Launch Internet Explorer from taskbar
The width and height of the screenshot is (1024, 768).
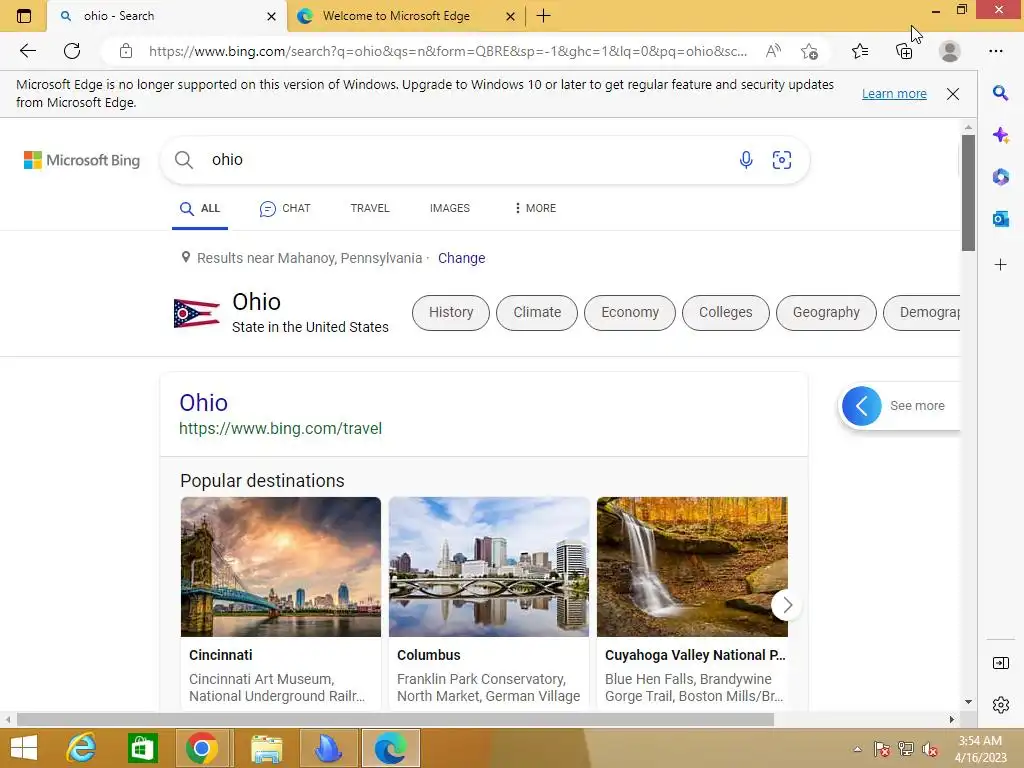tap(82, 748)
